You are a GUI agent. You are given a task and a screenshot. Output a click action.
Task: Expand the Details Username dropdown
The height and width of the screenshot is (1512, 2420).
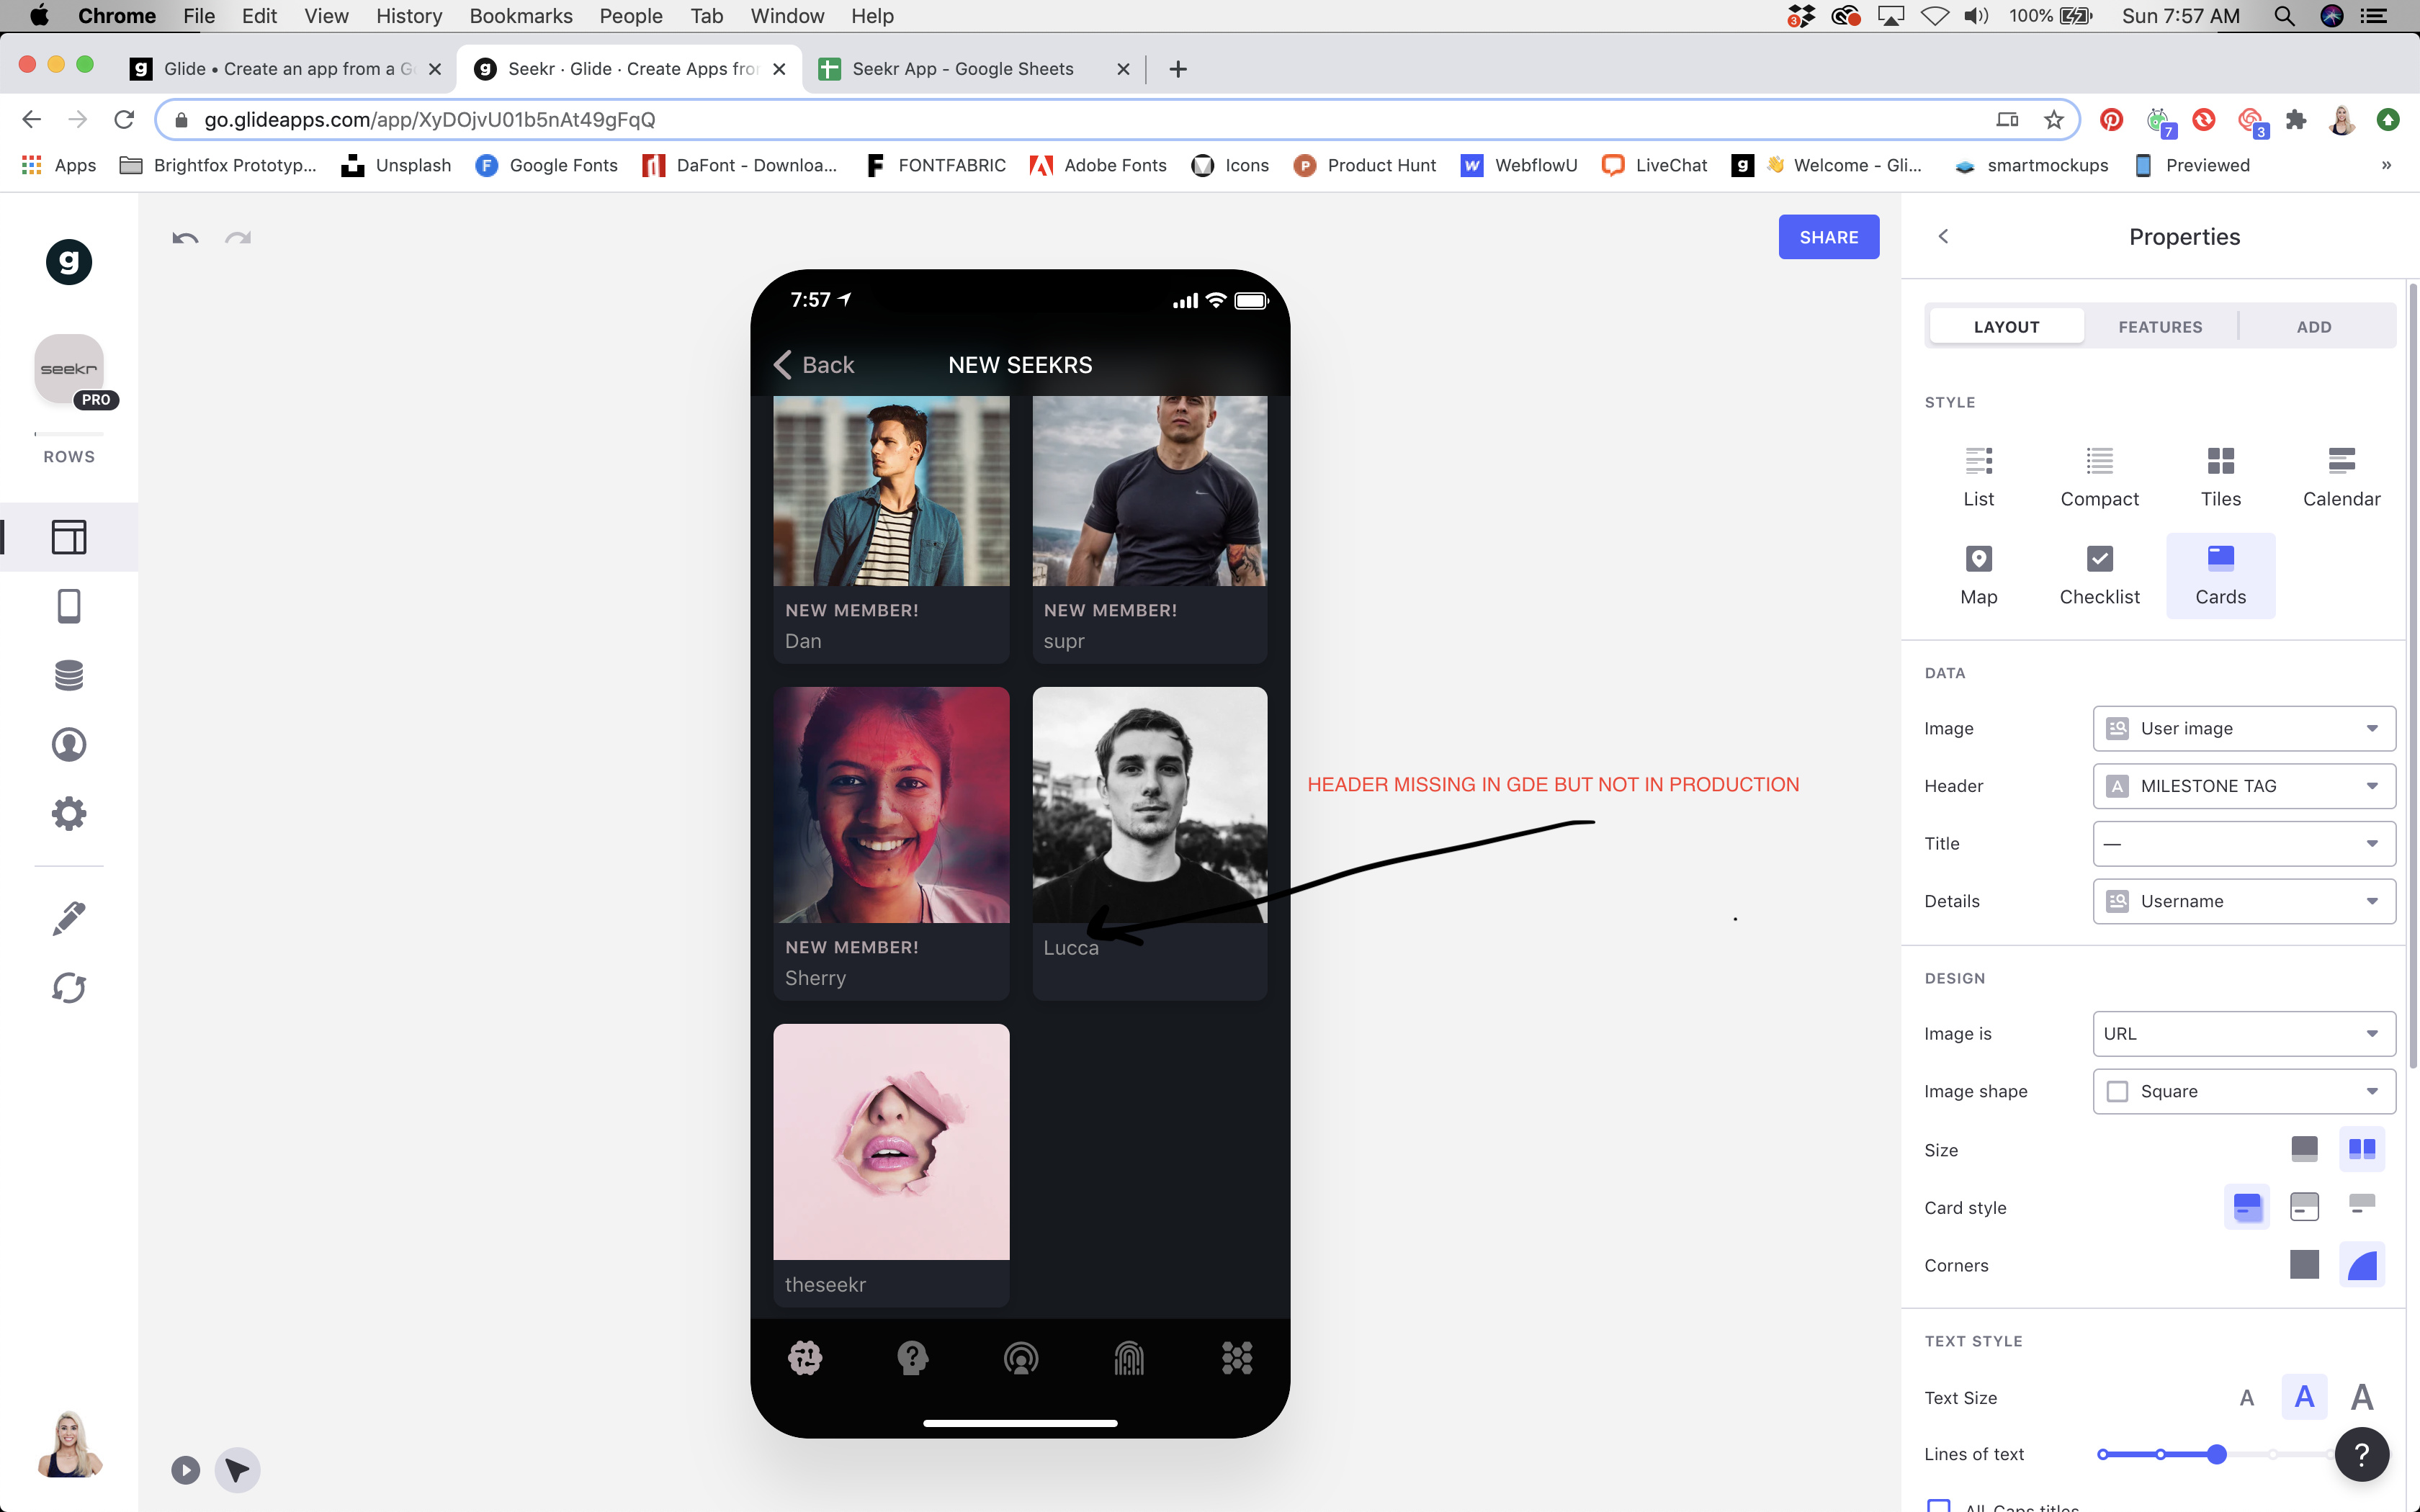coord(2243,901)
